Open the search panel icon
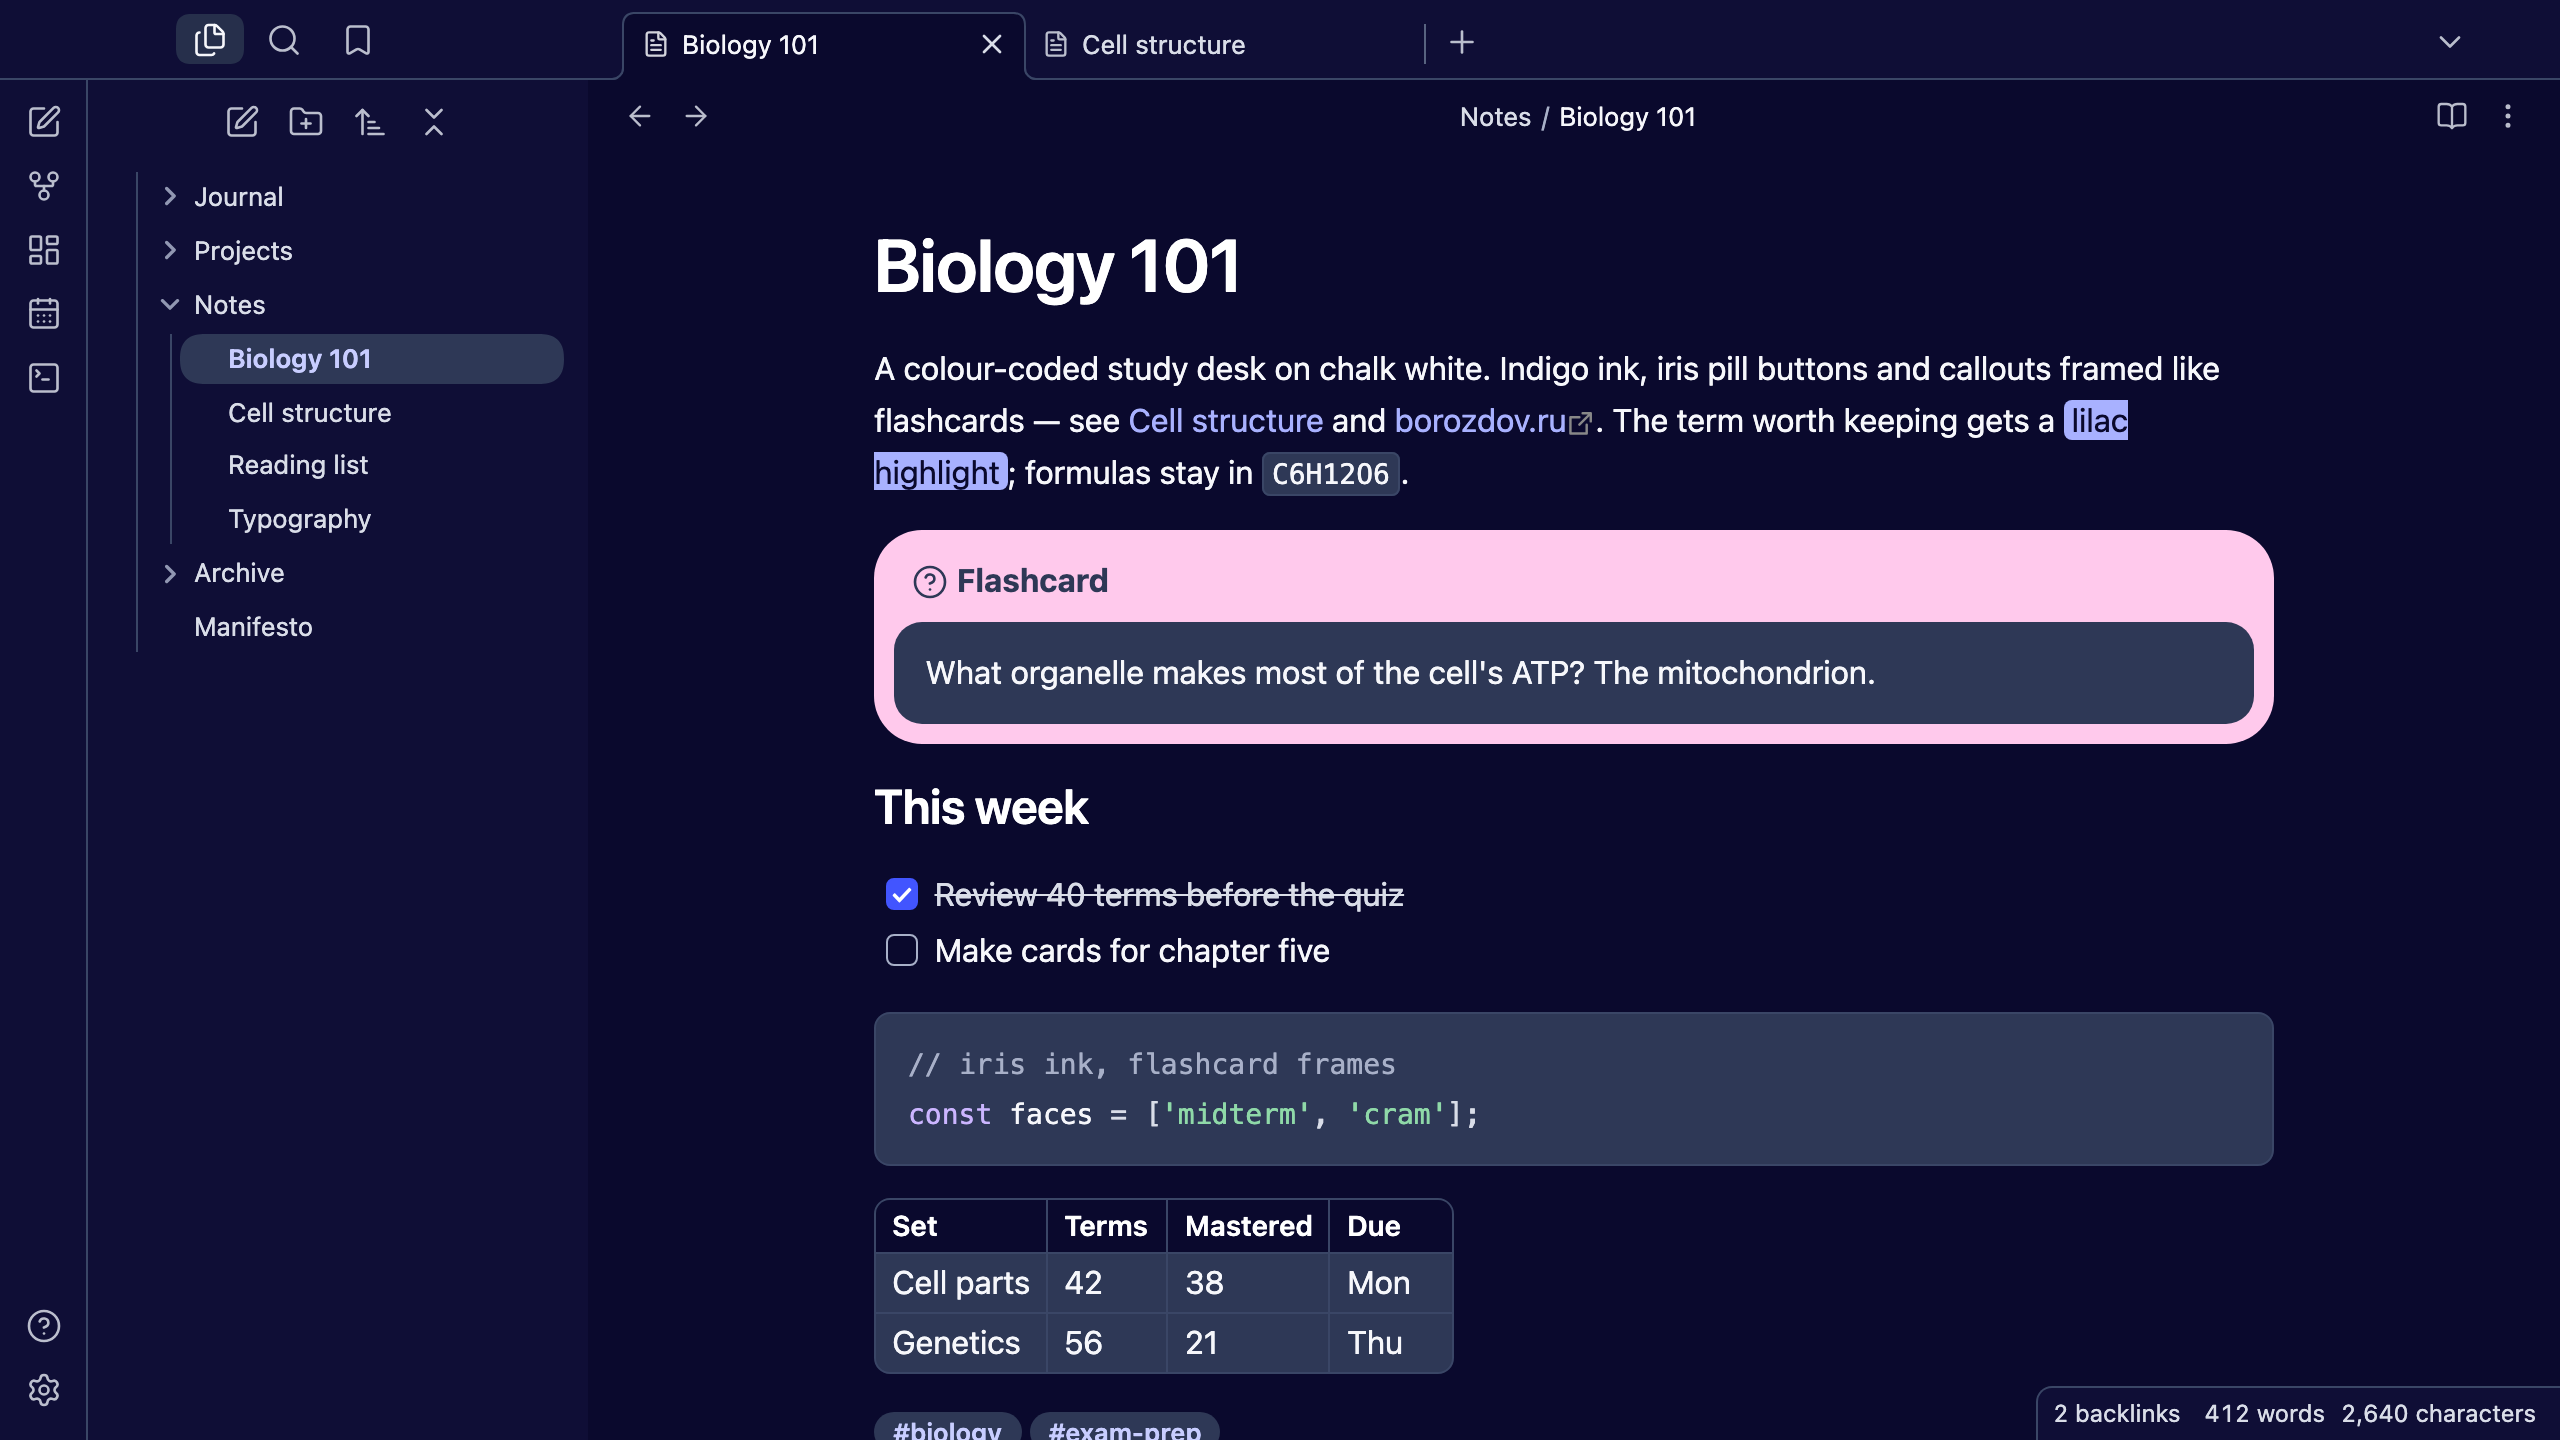The image size is (2560, 1440). click(284, 40)
